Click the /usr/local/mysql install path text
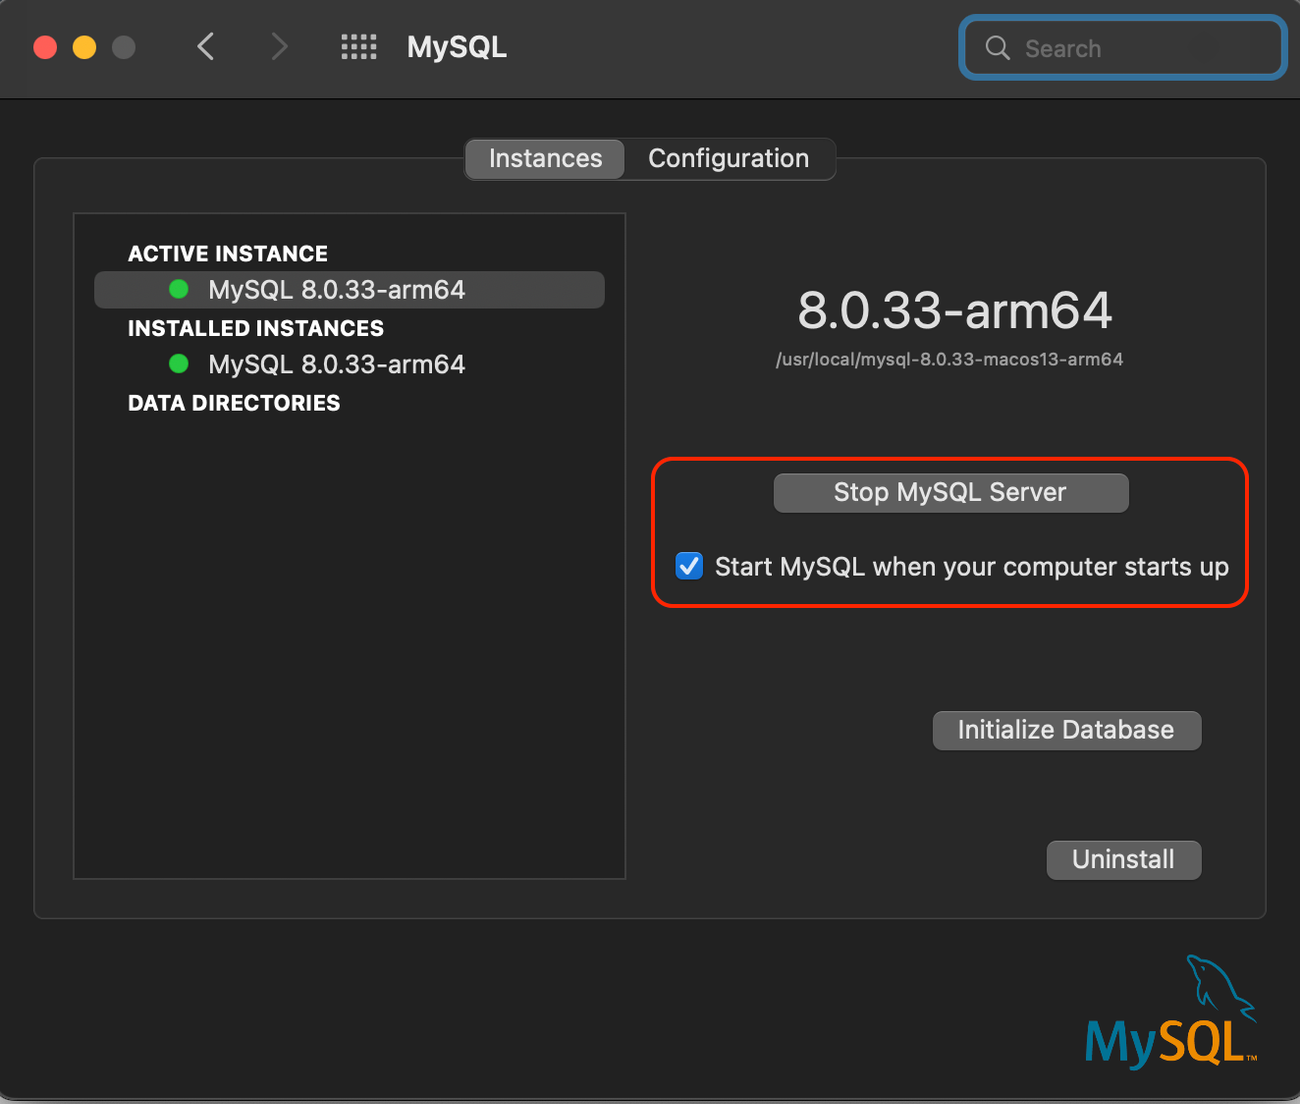The height and width of the screenshot is (1104, 1300). pos(949,359)
